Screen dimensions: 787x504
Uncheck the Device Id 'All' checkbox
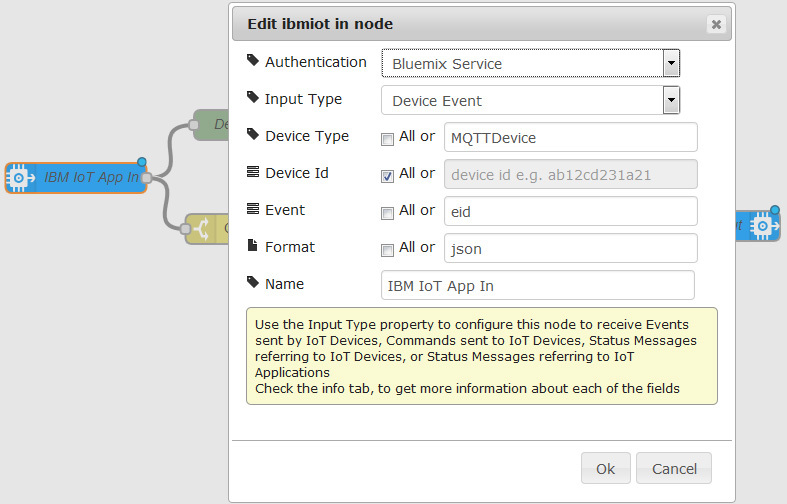click(x=387, y=176)
